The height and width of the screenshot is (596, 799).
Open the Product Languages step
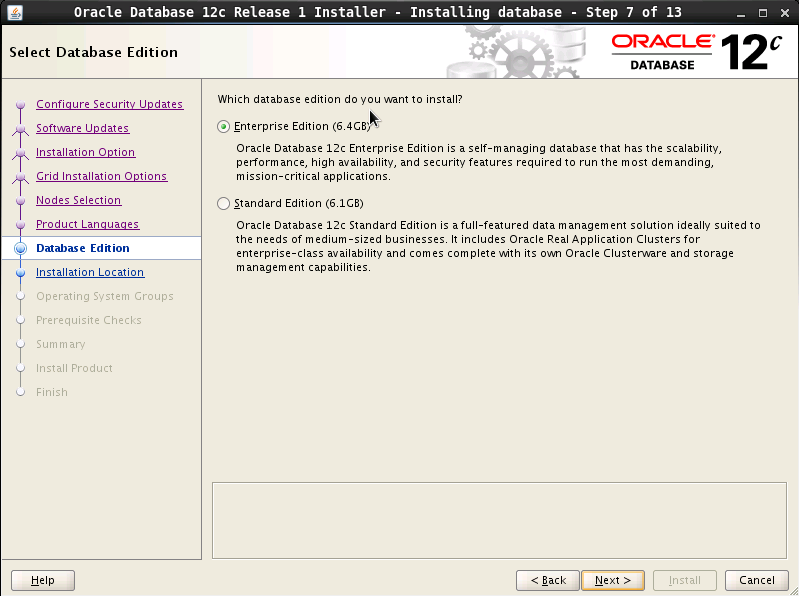pos(87,224)
